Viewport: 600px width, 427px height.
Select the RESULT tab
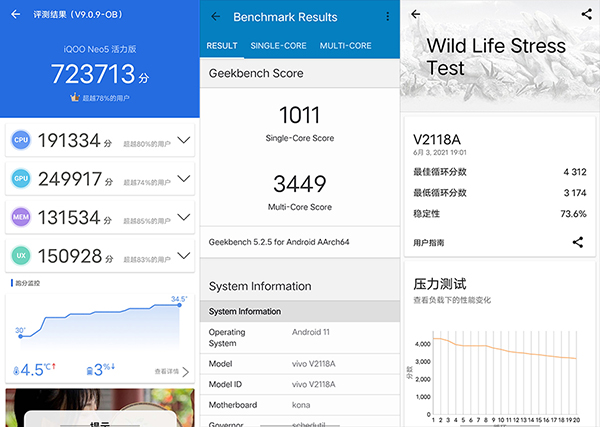[x=221, y=46]
